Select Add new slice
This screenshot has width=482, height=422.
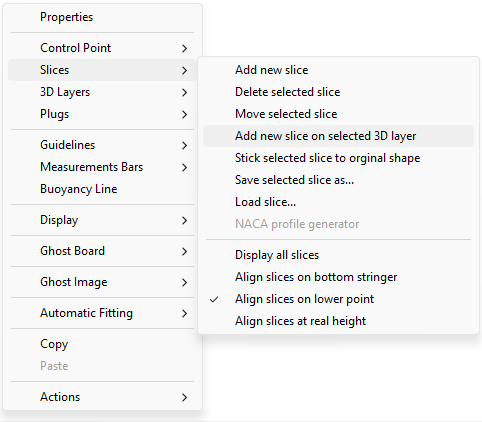coord(338,70)
